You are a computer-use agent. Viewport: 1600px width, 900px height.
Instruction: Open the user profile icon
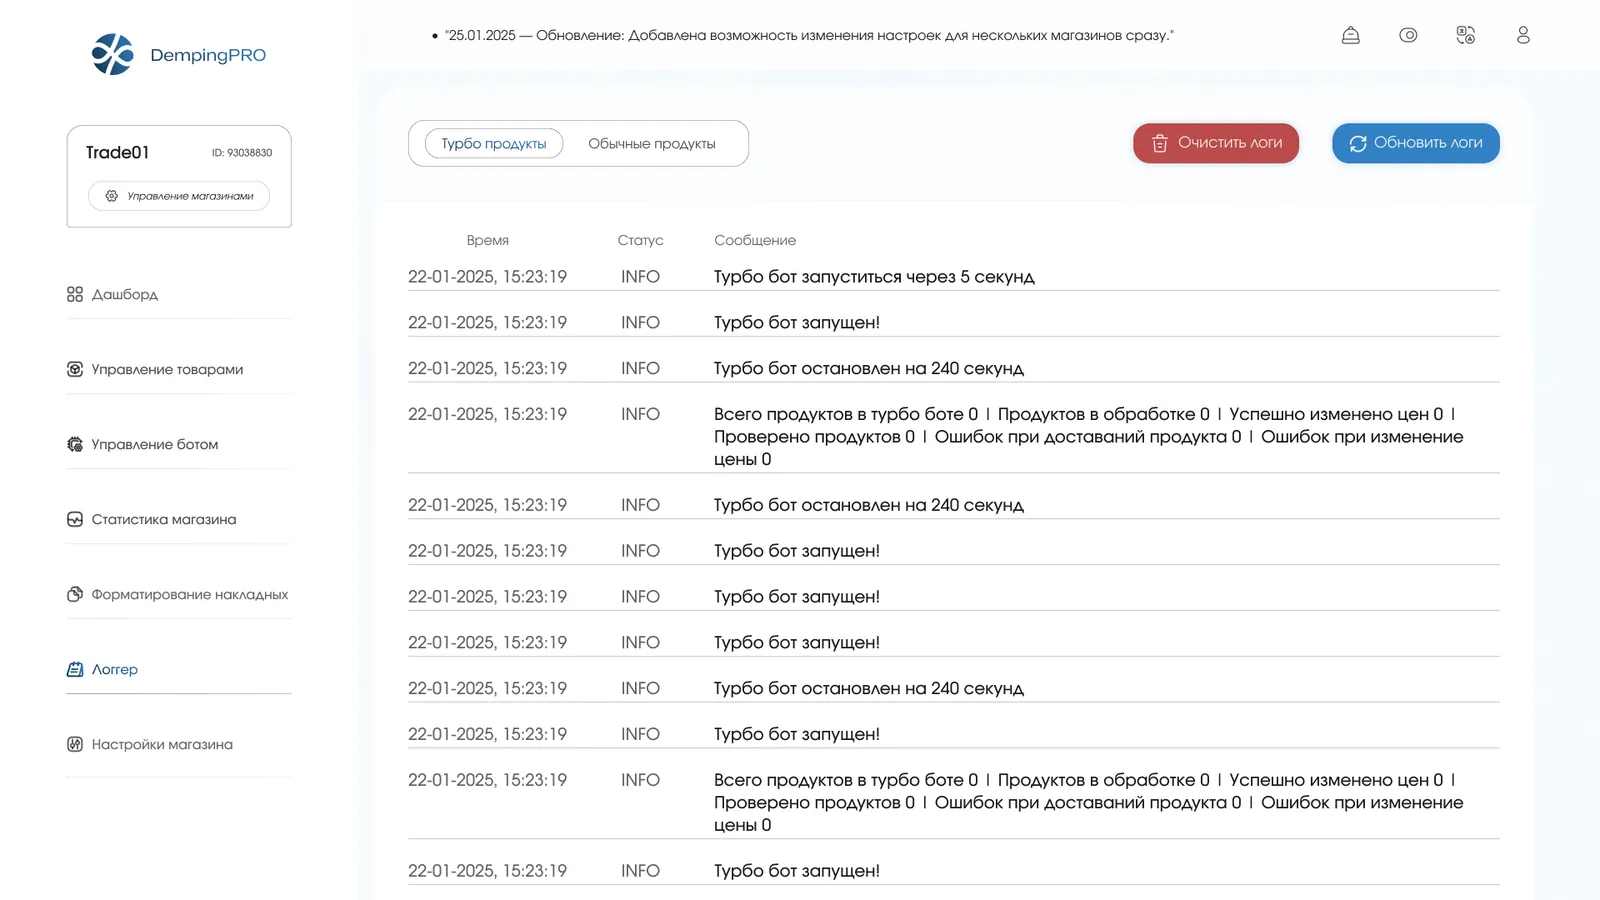point(1523,35)
